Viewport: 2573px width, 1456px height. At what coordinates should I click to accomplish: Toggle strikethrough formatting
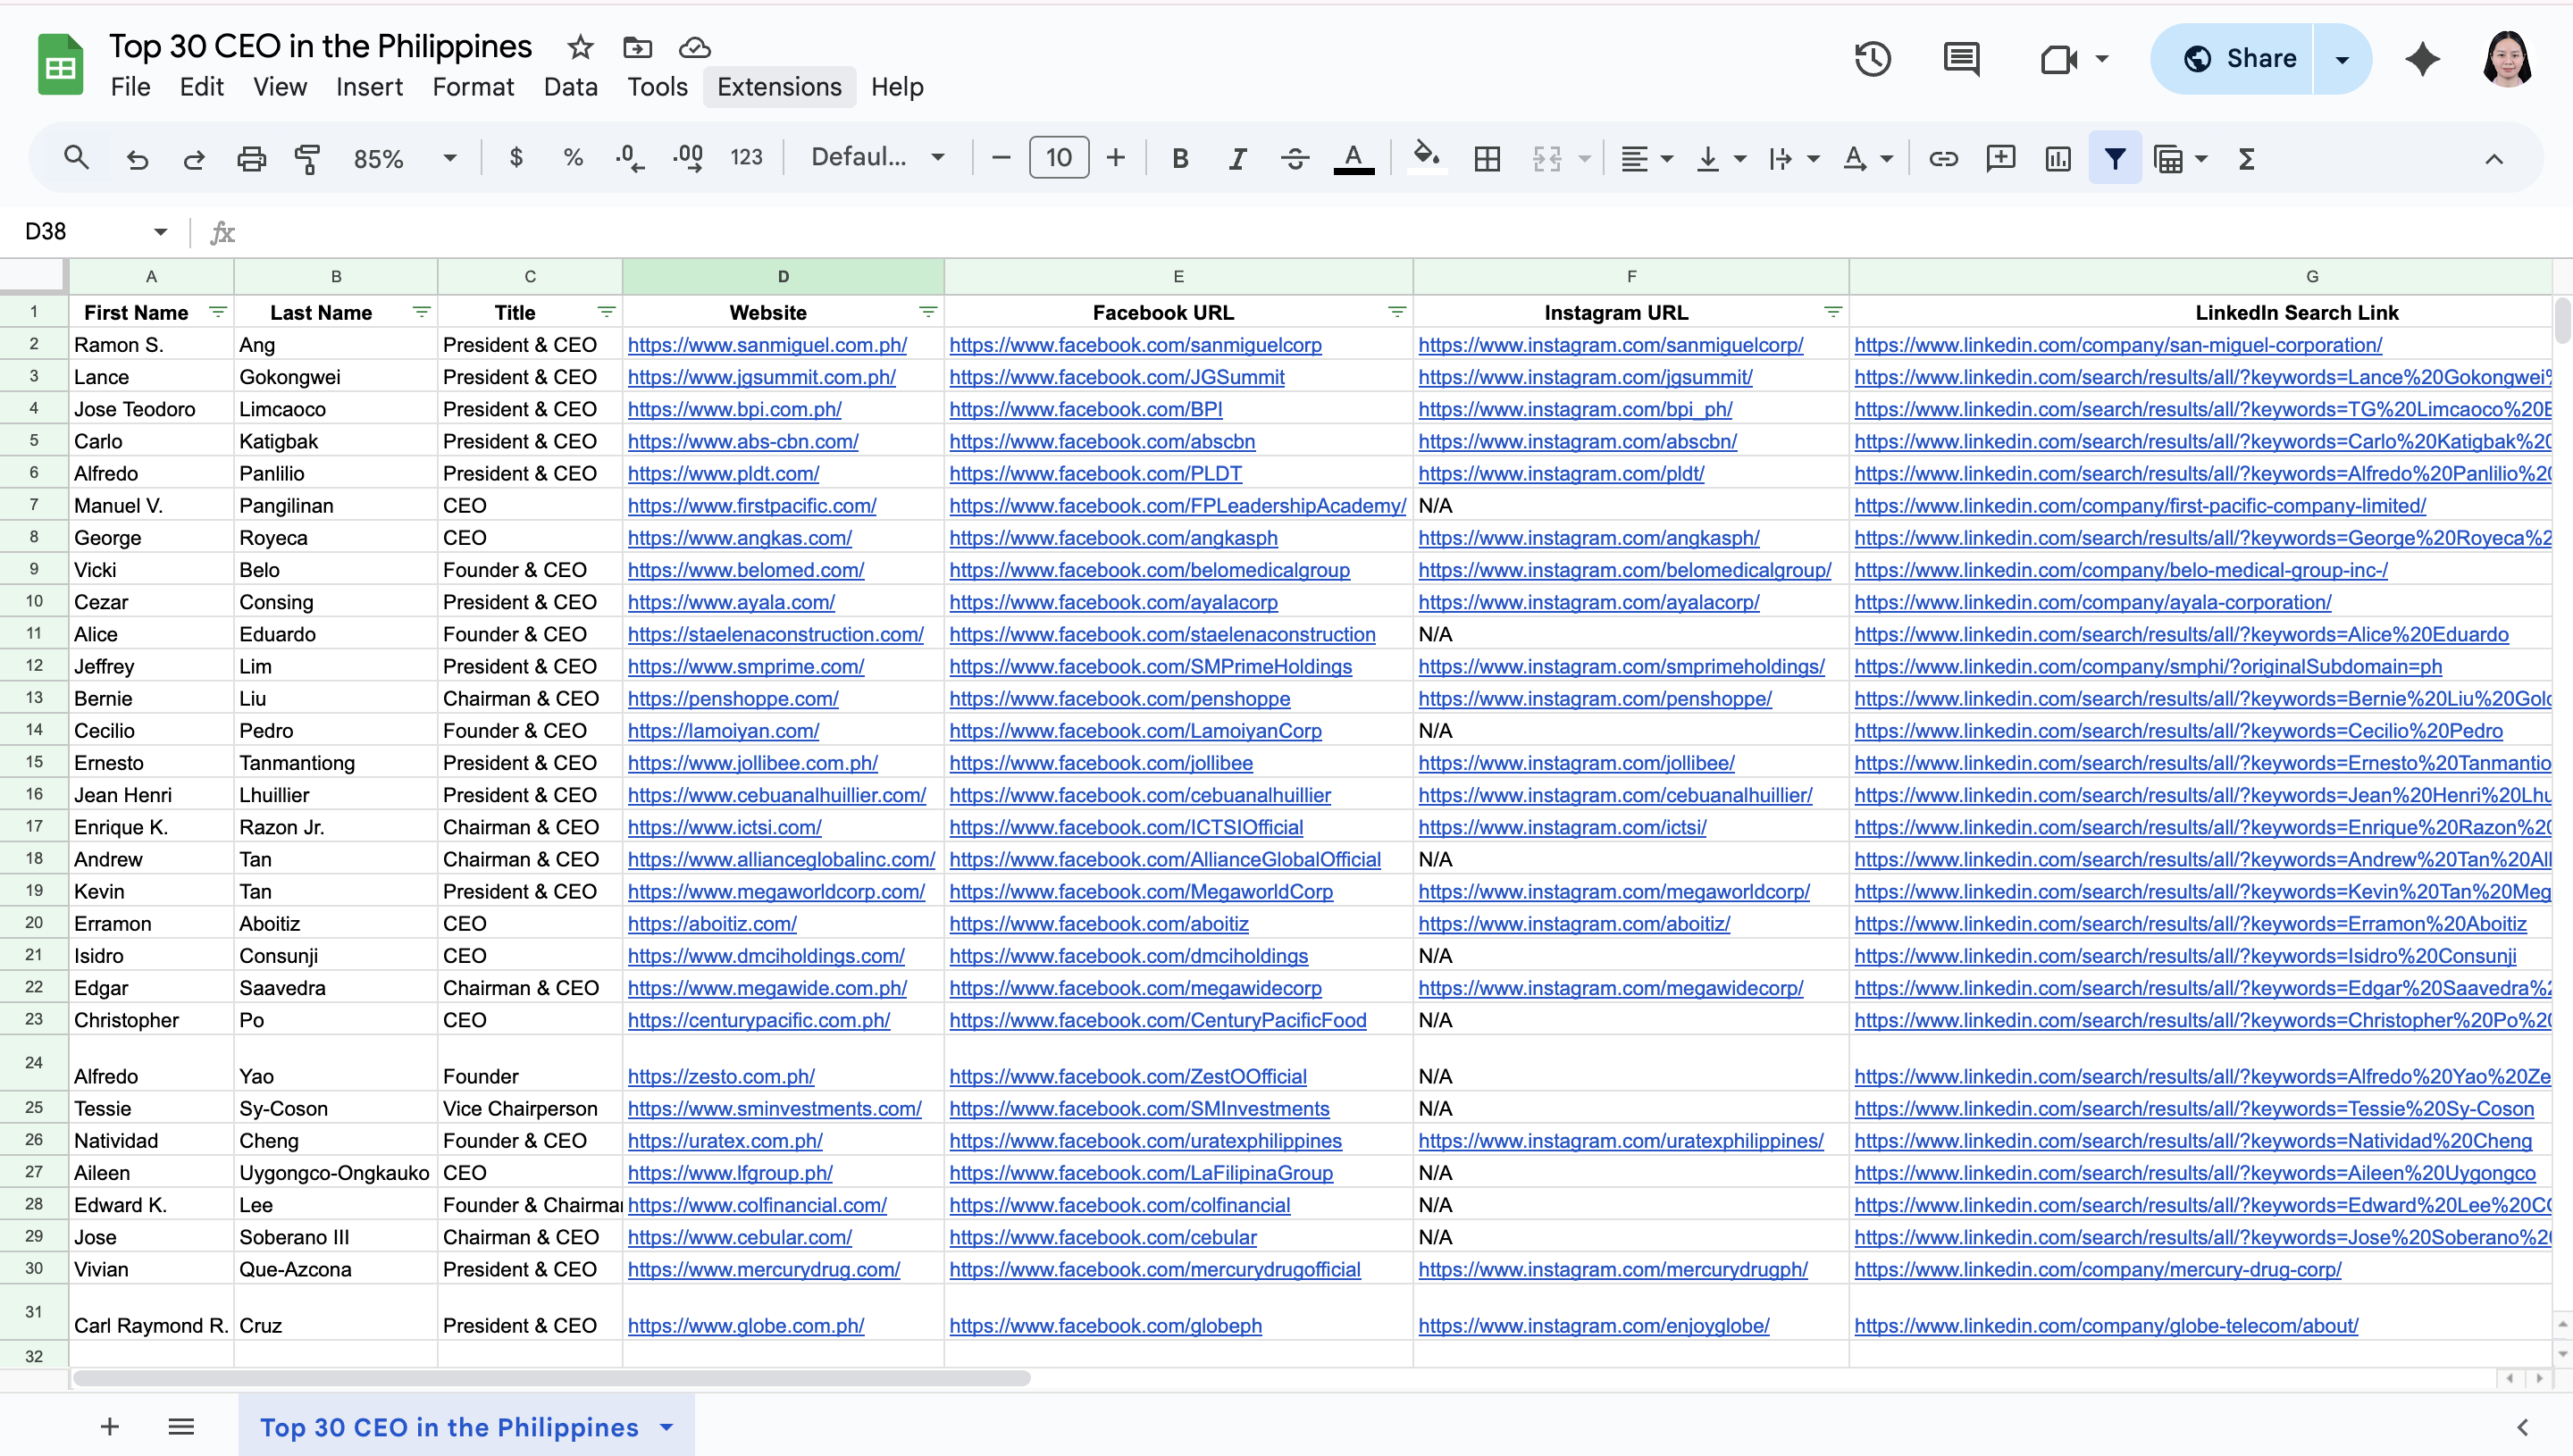point(1295,158)
